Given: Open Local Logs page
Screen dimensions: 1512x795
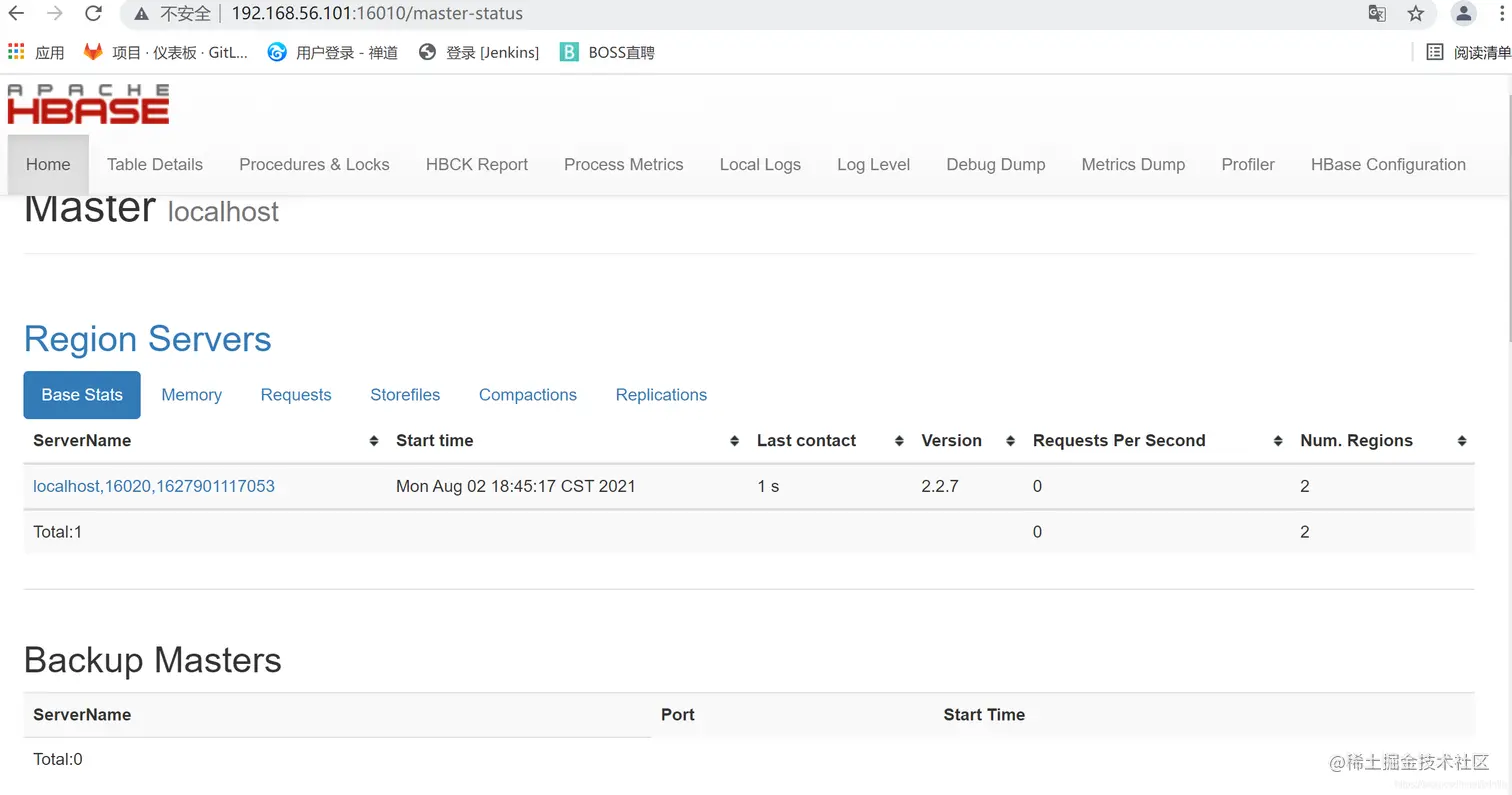Looking at the screenshot, I should click(x=760, y=165).
